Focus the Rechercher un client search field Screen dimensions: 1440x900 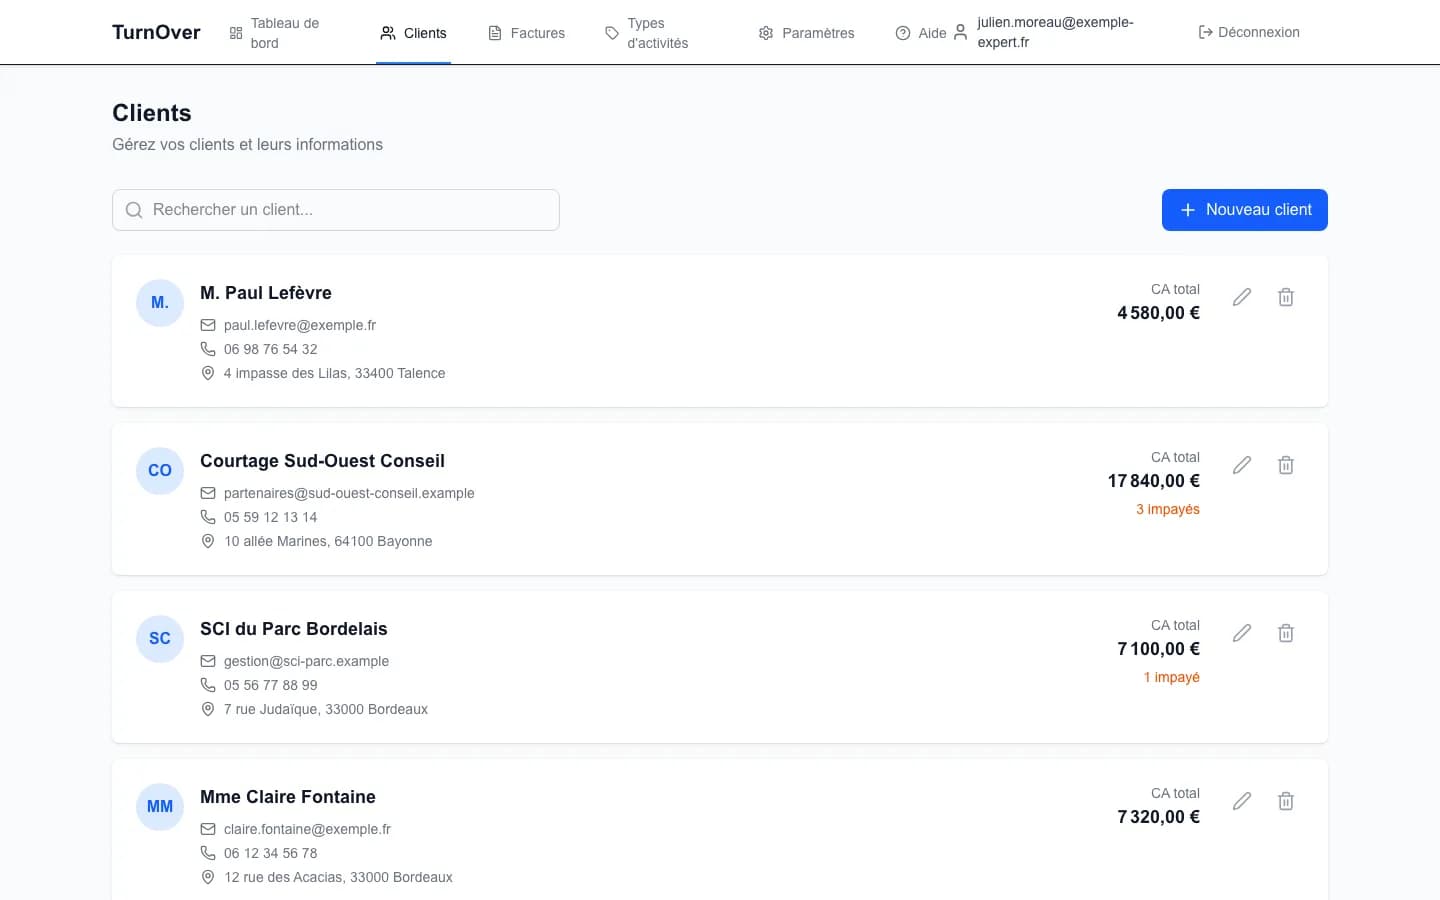pos(336,210)
